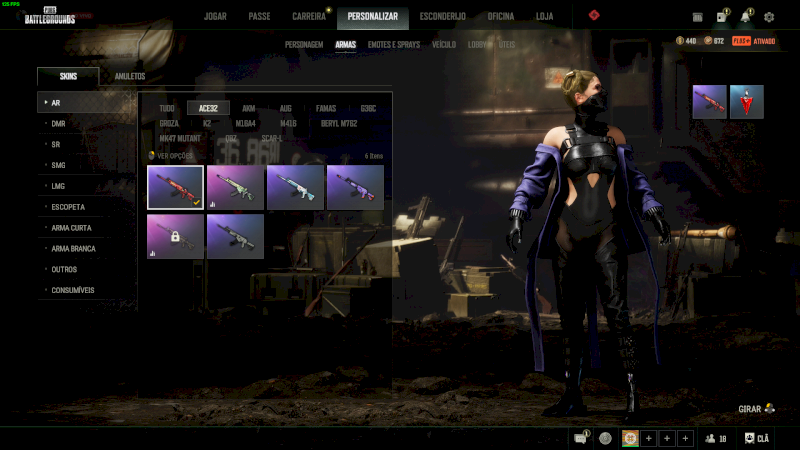
Task: Filter weapons by AKM
Action: tap(248, 108)
